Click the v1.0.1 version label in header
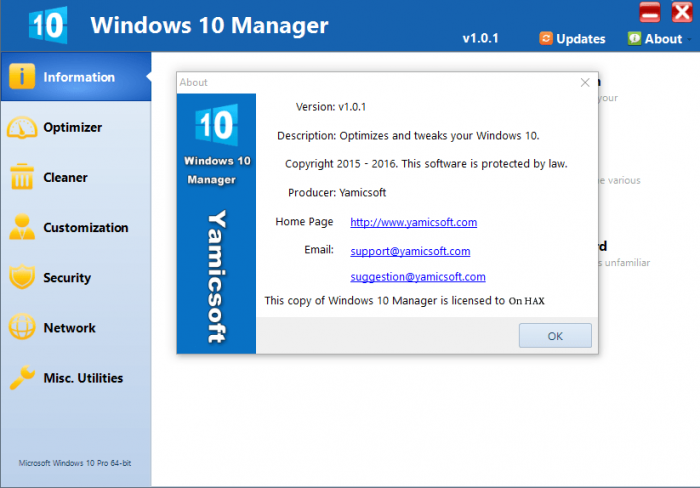 coord(480,38)
